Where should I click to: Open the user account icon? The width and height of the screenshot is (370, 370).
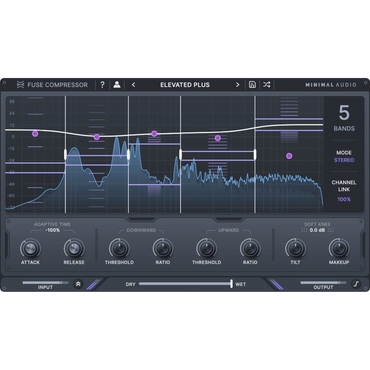click(x=117, y=85)
